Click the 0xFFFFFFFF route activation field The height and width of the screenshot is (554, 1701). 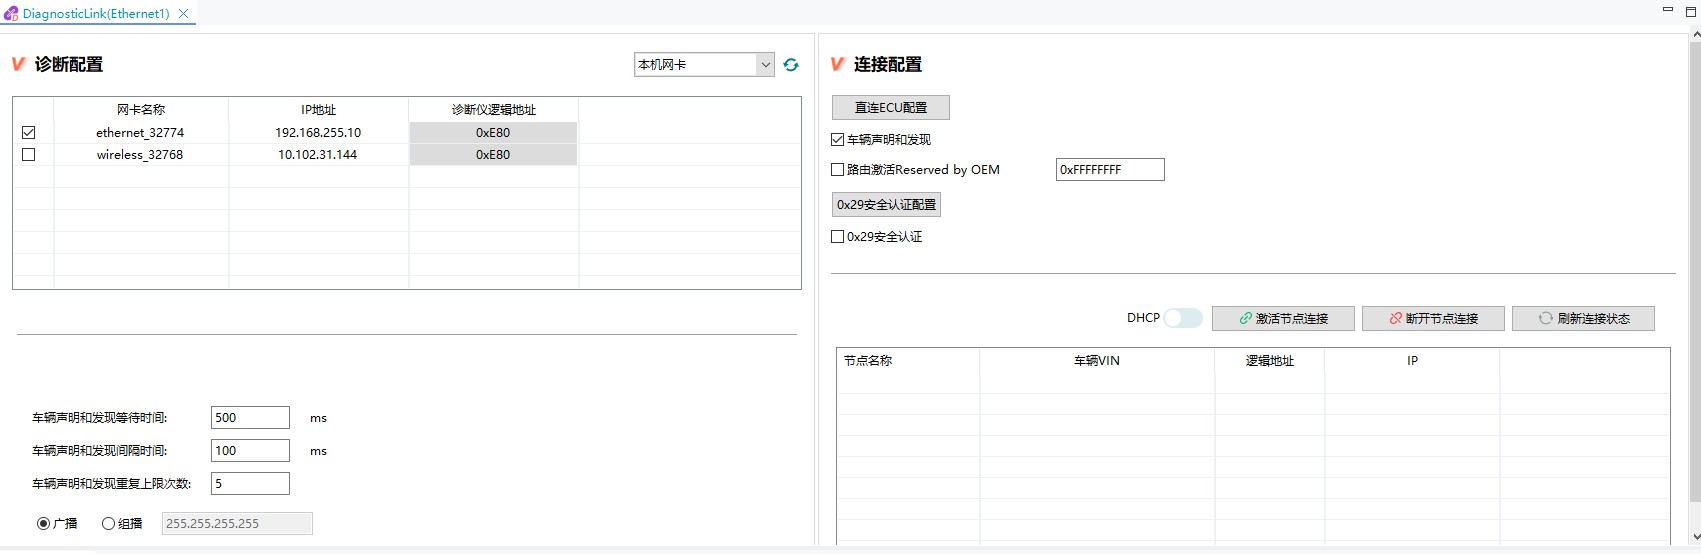(x=1110, y=170)
